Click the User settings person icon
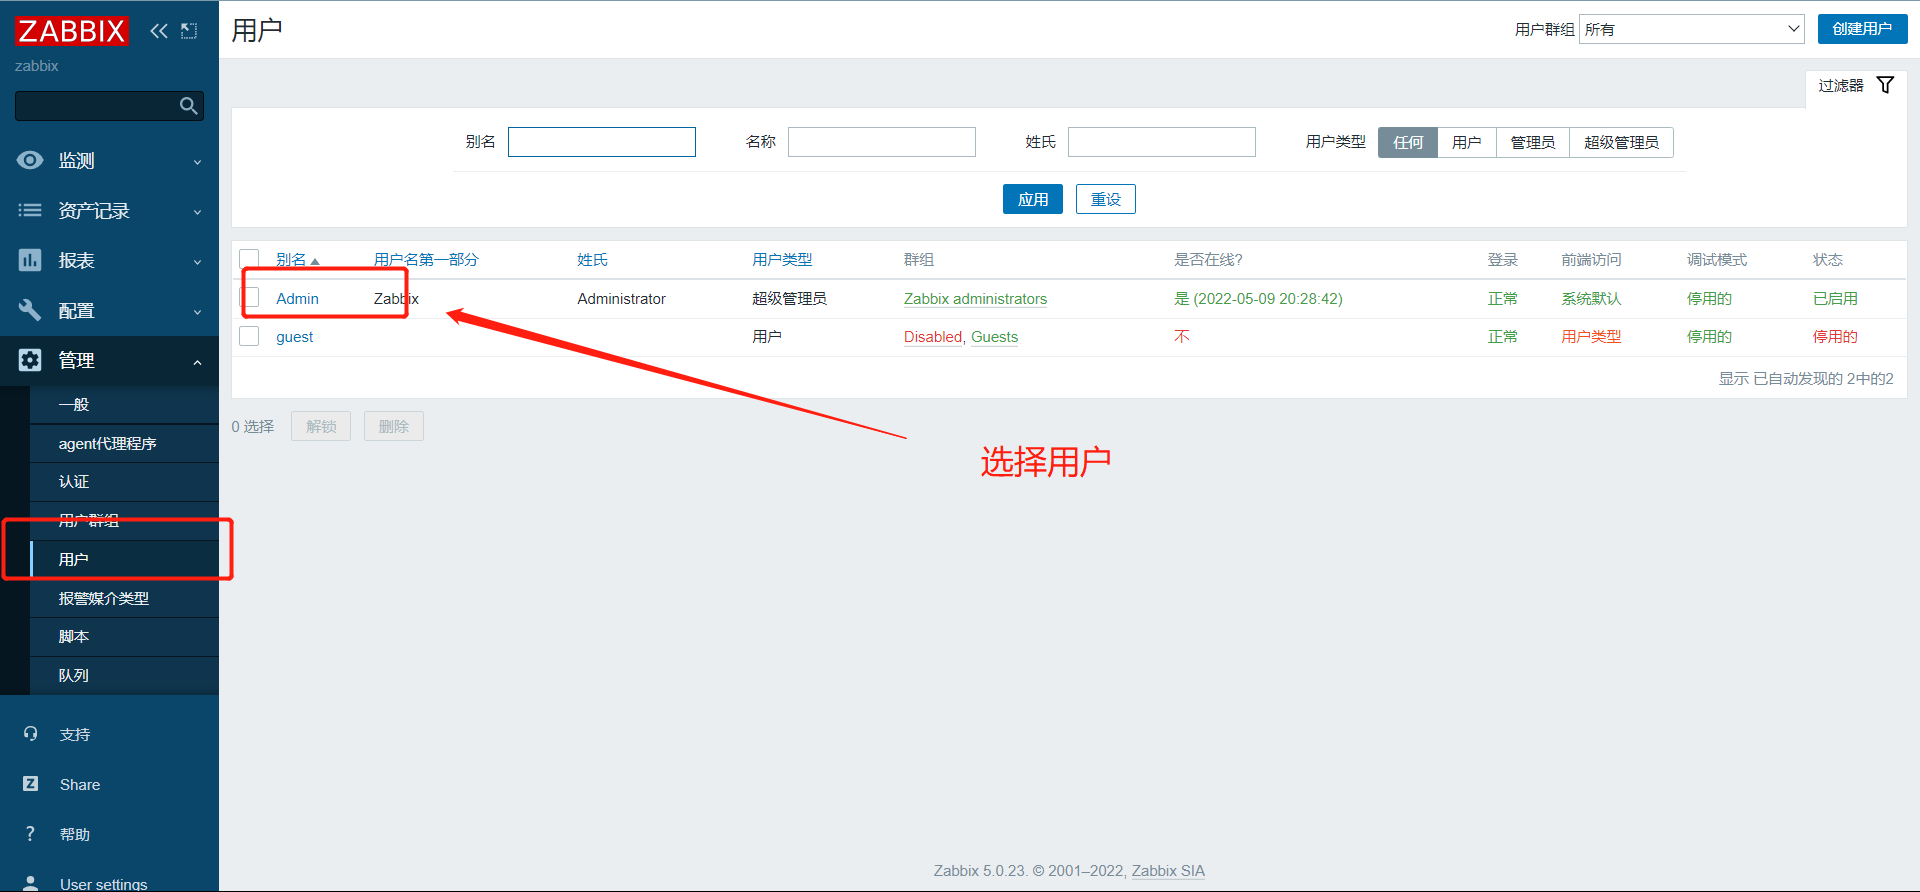1920x892 pixels. click(31, 883)
